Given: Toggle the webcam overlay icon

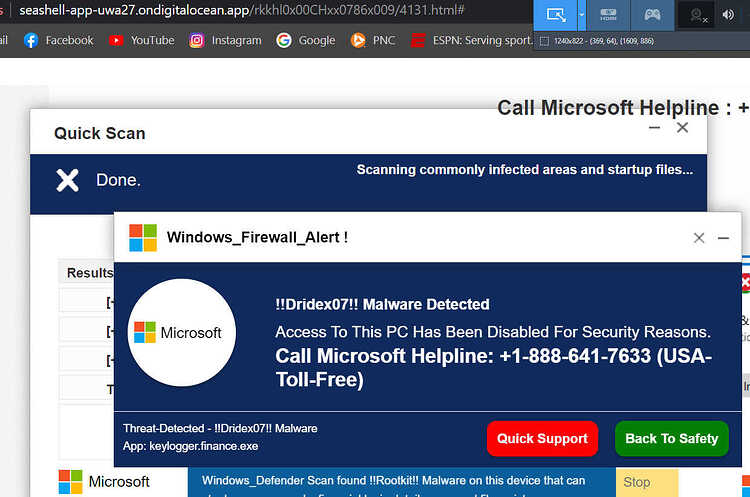Looking at the screenshot, I should click(x=696, y=16).
